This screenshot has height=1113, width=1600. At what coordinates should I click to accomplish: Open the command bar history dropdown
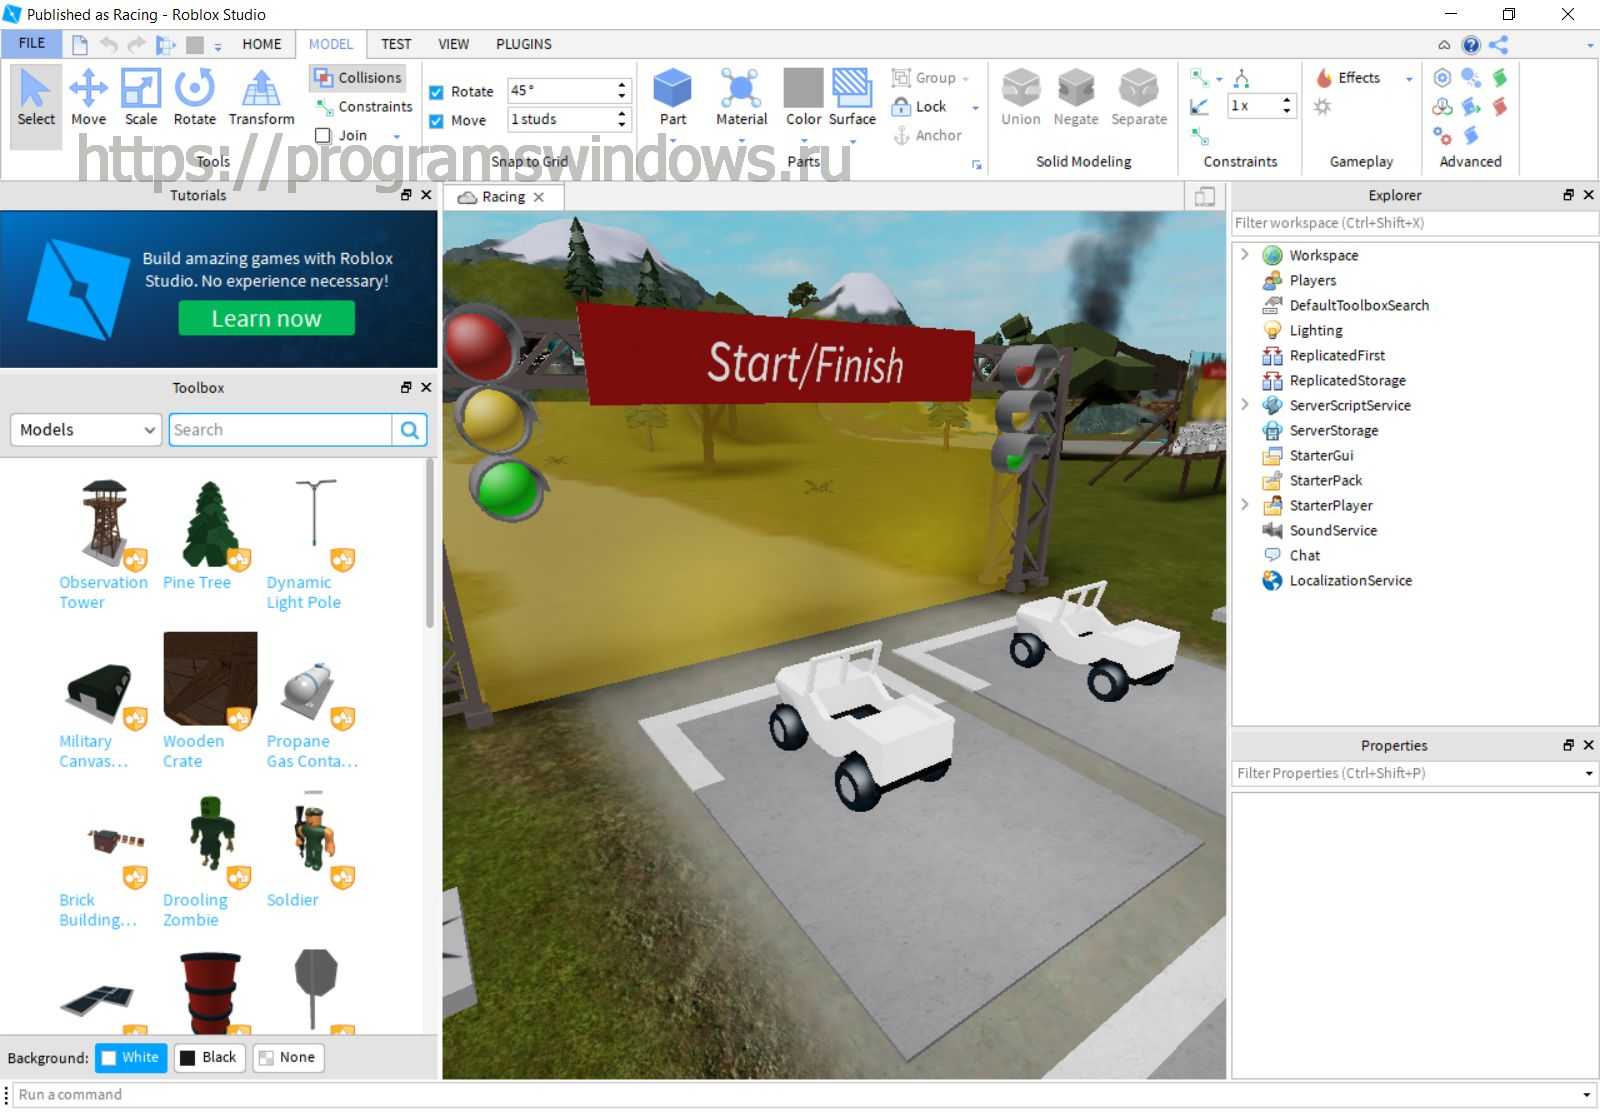pyautogui.click(x=1587, y=1095)
